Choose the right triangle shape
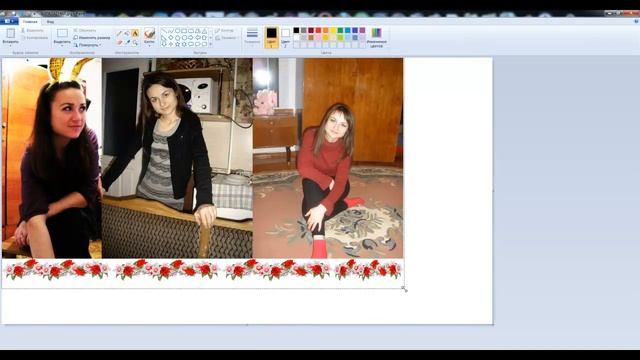The height and width of the screenshot is (360, 640). tap(164, 38)
